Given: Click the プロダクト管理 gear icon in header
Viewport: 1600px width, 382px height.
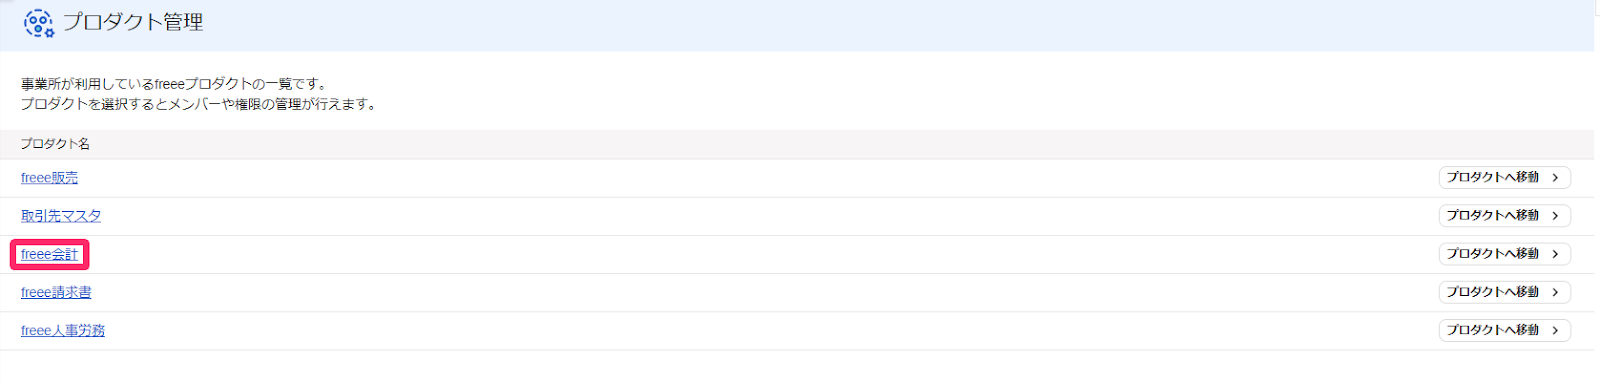Looking at the screenshot, I should (x=39, y=23).
